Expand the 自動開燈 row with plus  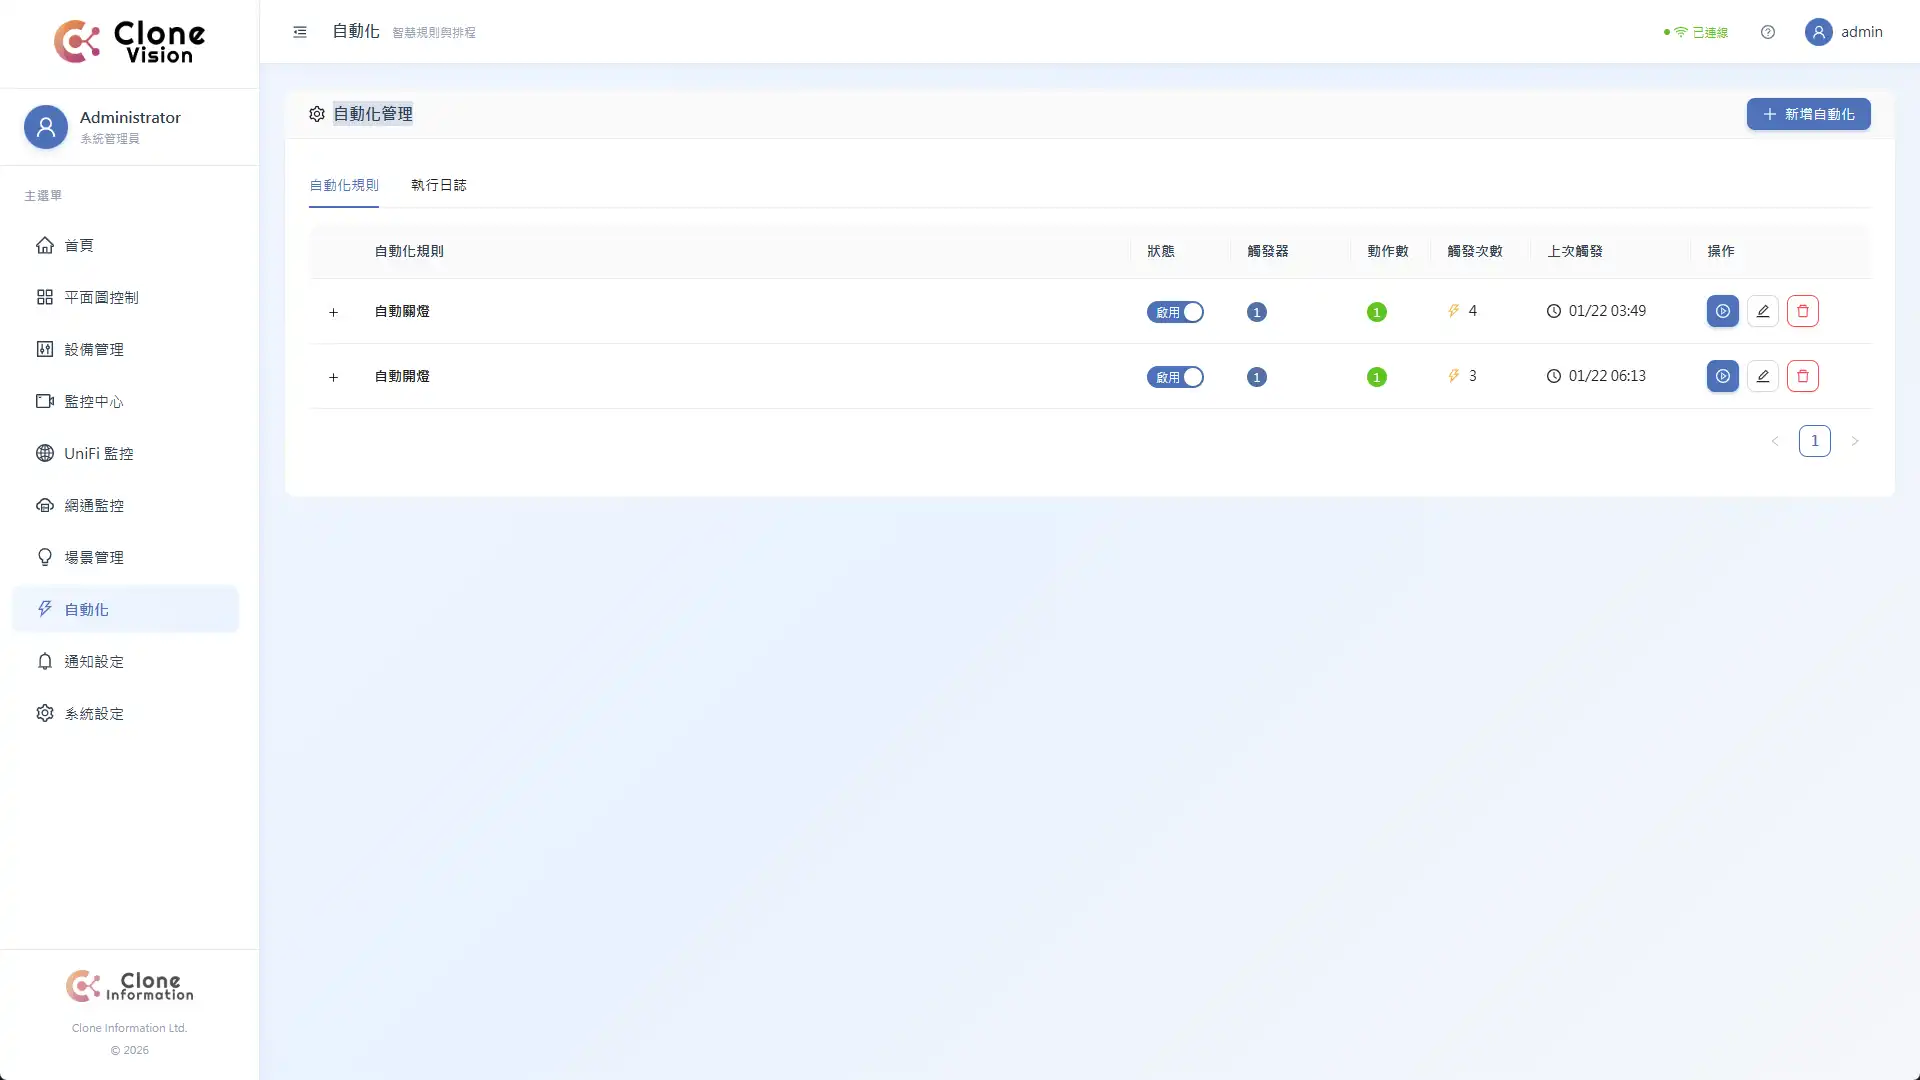point(333,377)
